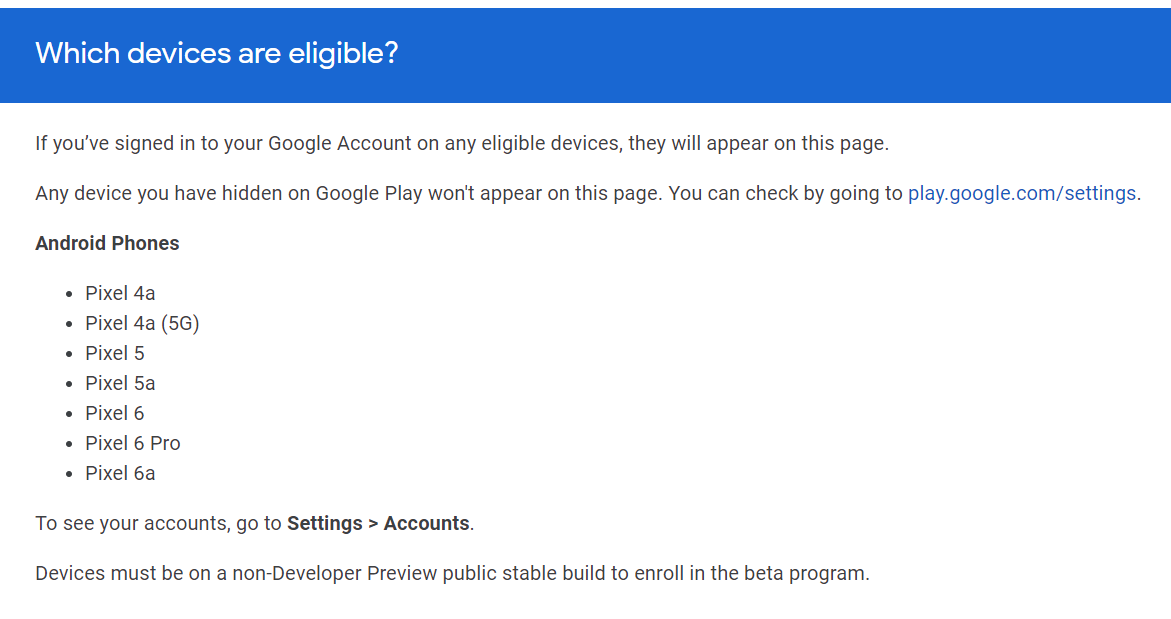Image resolution: width=1171 pixels, height=619 pixels.
Task: Click the "To see your accounts, go to" text
Action: [x=158, y=523]
